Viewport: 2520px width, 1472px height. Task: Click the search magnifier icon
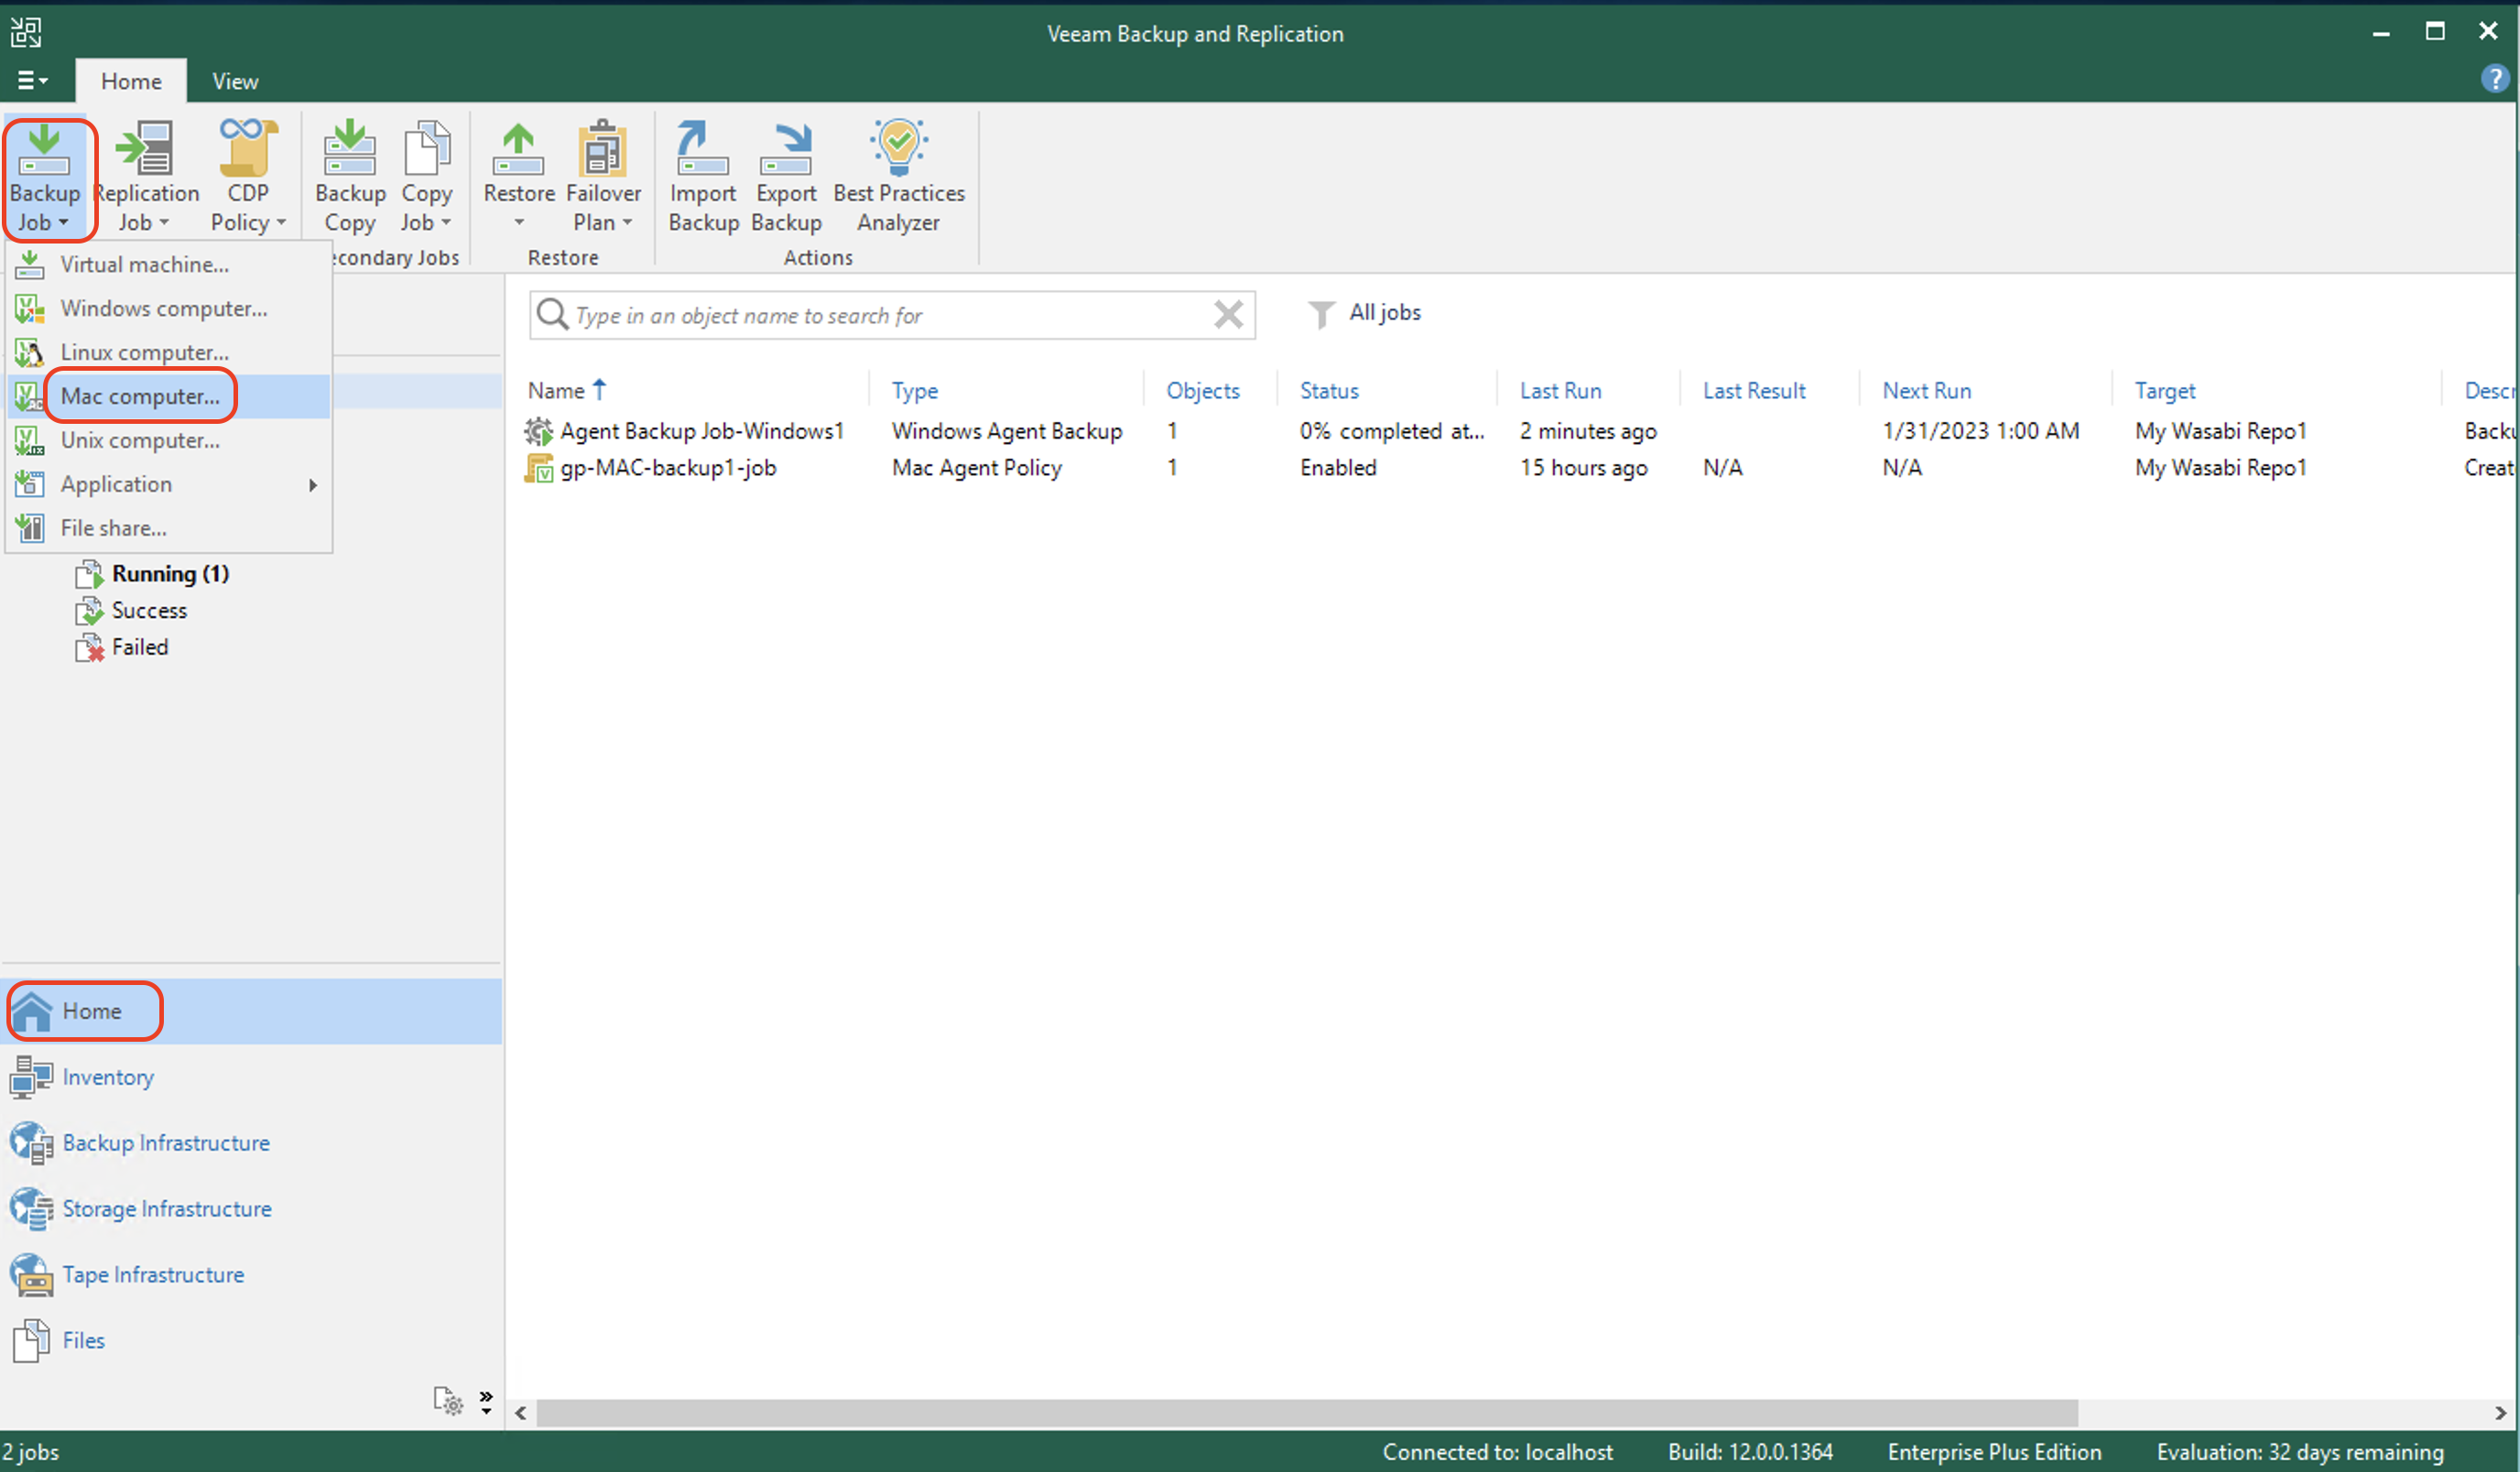click(x=552, y=314)
